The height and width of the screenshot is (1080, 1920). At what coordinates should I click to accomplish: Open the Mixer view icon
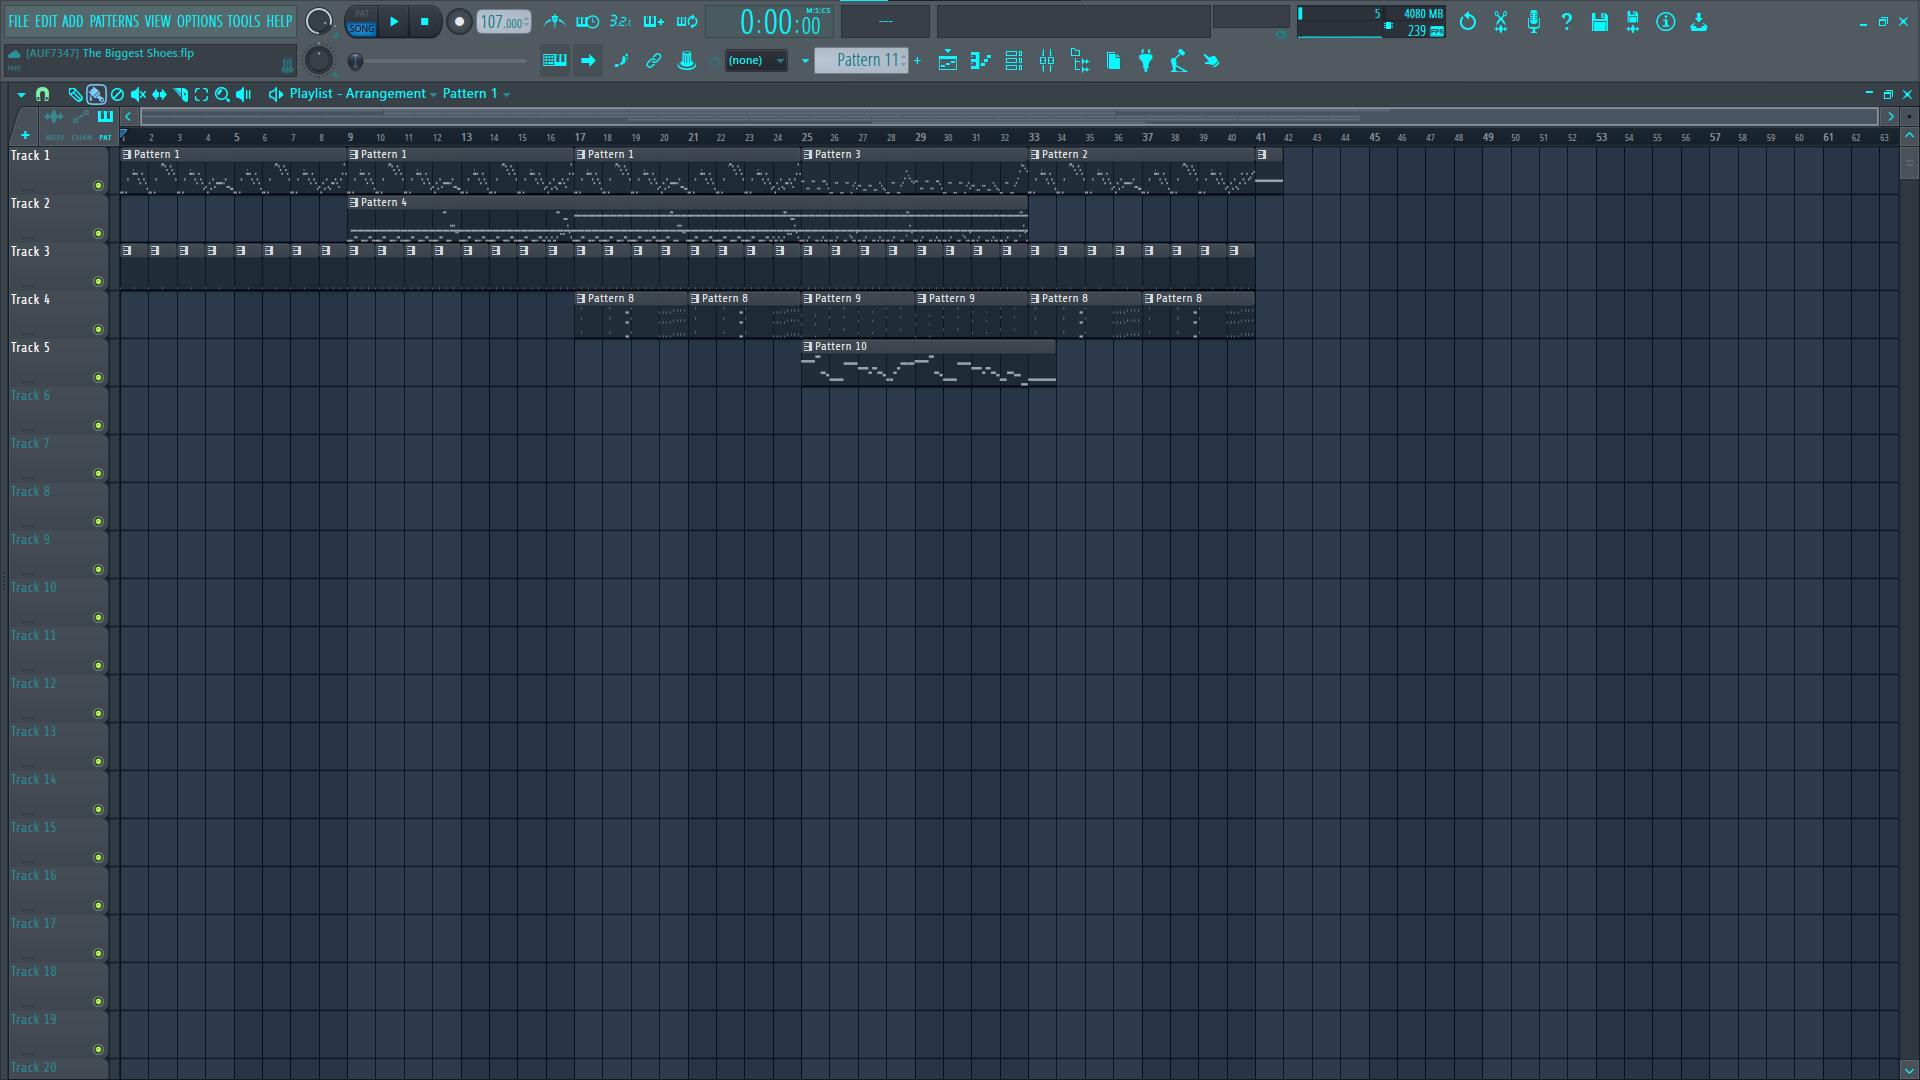(x=1047, y=61)
